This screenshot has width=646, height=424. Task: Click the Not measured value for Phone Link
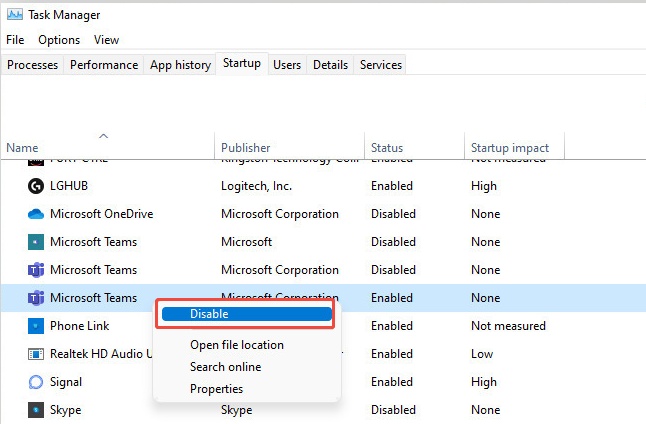[x=508, y=326]
